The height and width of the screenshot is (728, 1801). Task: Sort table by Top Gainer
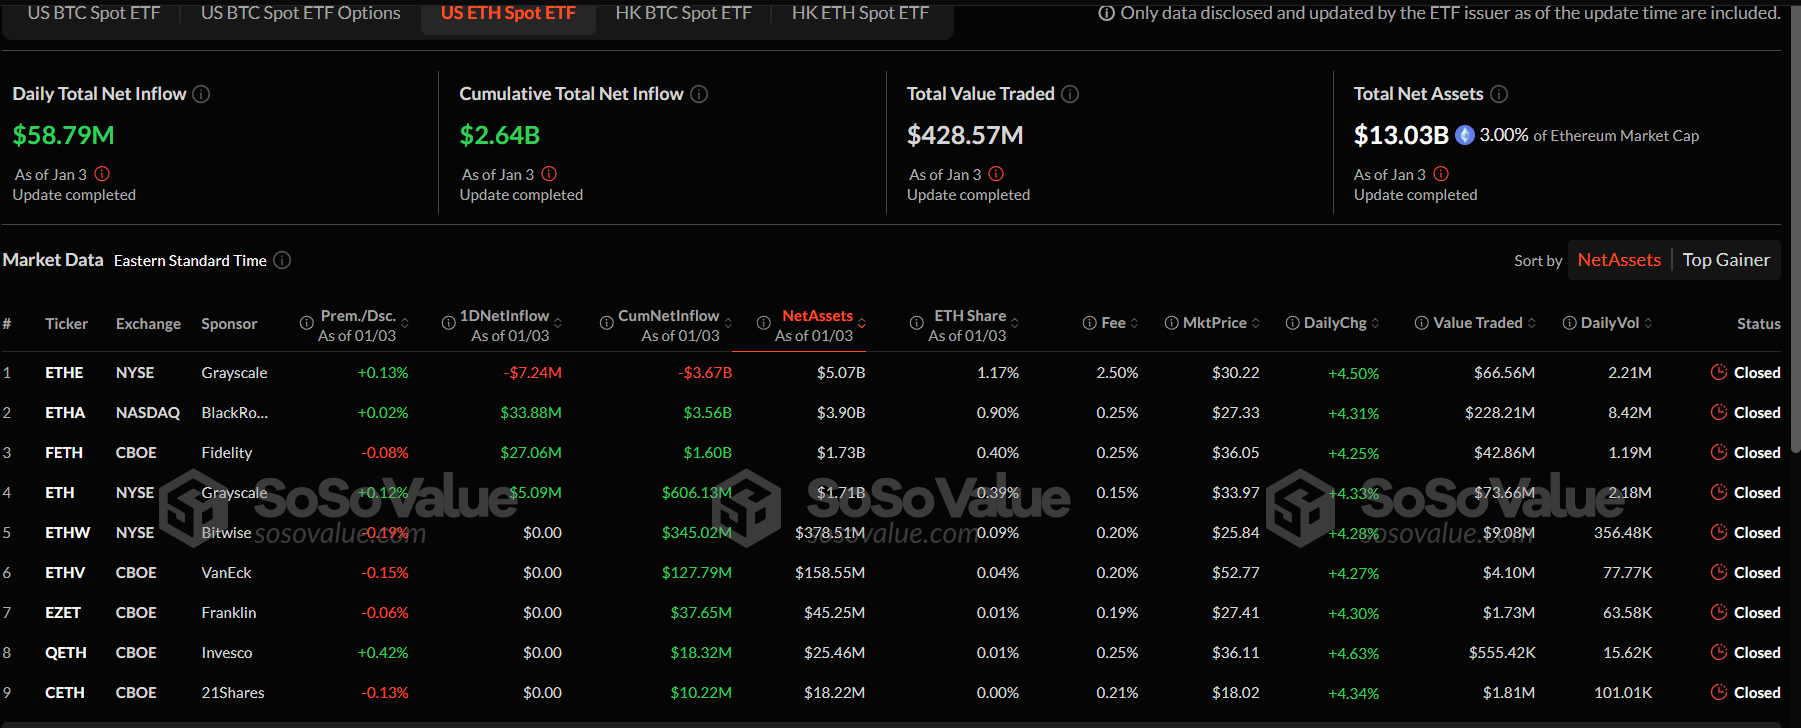(1726, 260)
